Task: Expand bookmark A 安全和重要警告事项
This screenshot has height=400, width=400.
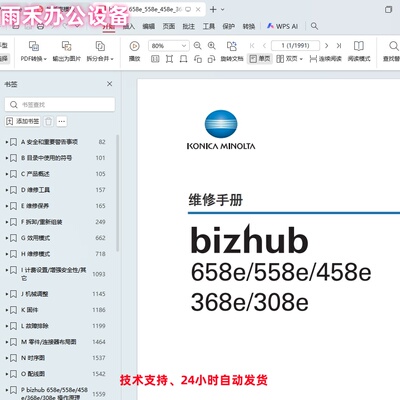Action: pyautogui.click(x=7, y=142)
